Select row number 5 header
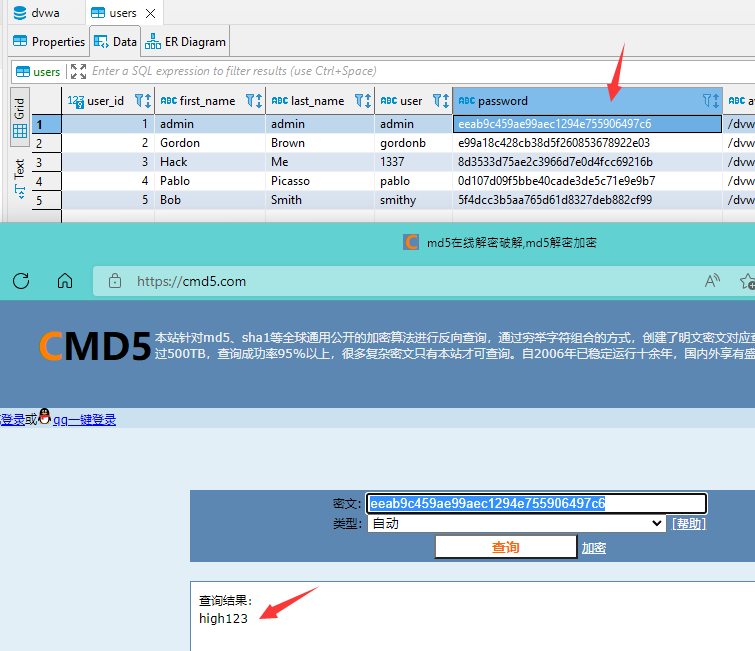 coord(46,200)
